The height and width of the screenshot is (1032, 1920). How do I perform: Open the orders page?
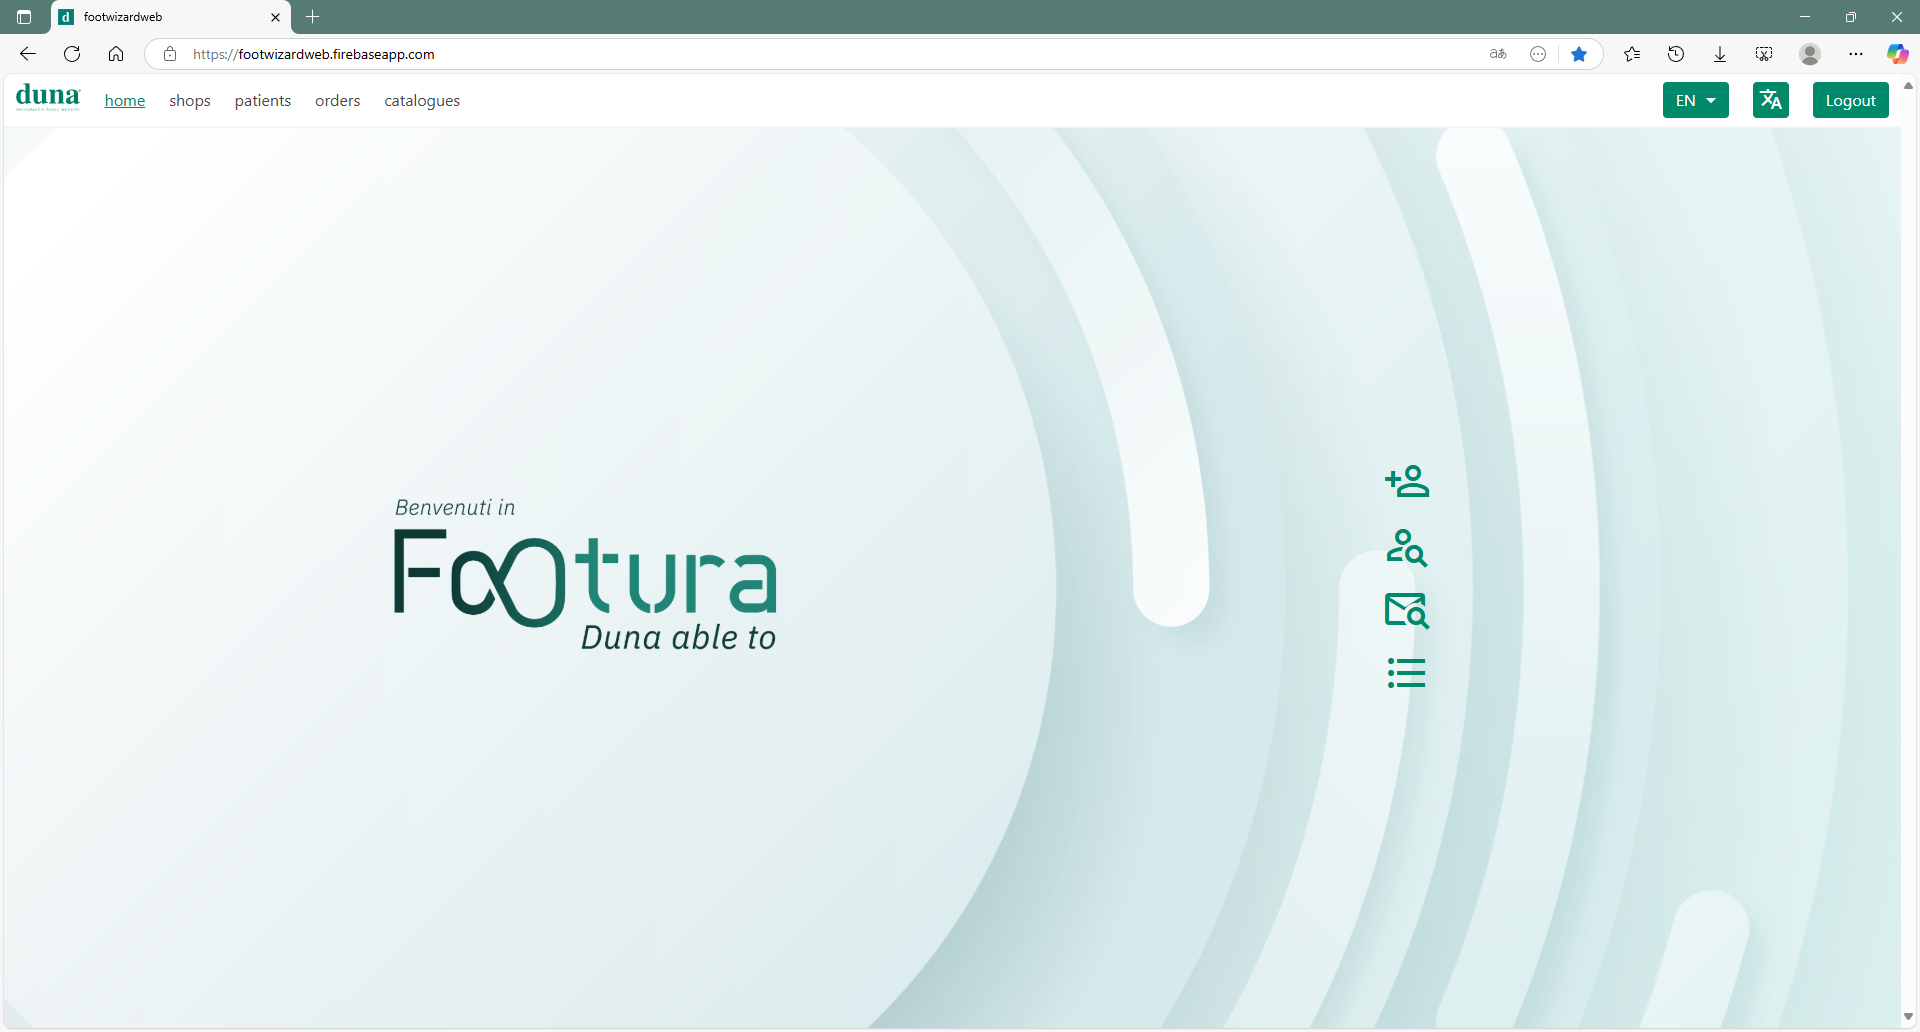[338, 100]
